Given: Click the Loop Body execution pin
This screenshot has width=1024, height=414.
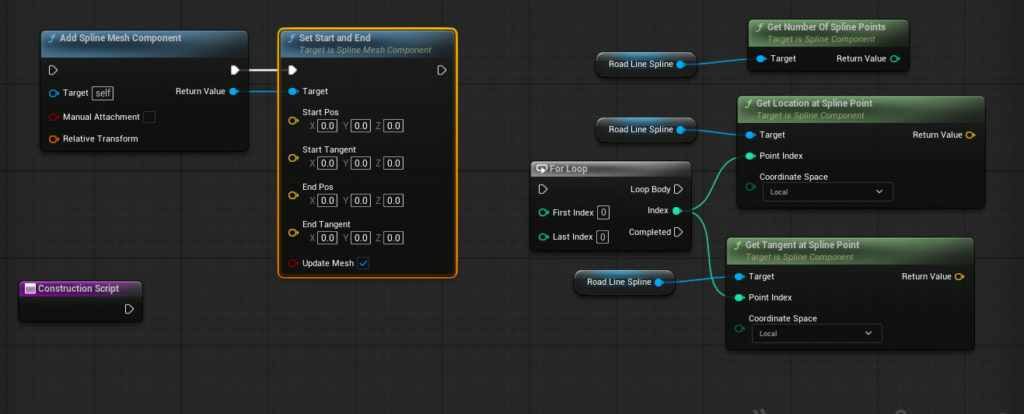Looking at the screenshot, I should pos(678,189).
